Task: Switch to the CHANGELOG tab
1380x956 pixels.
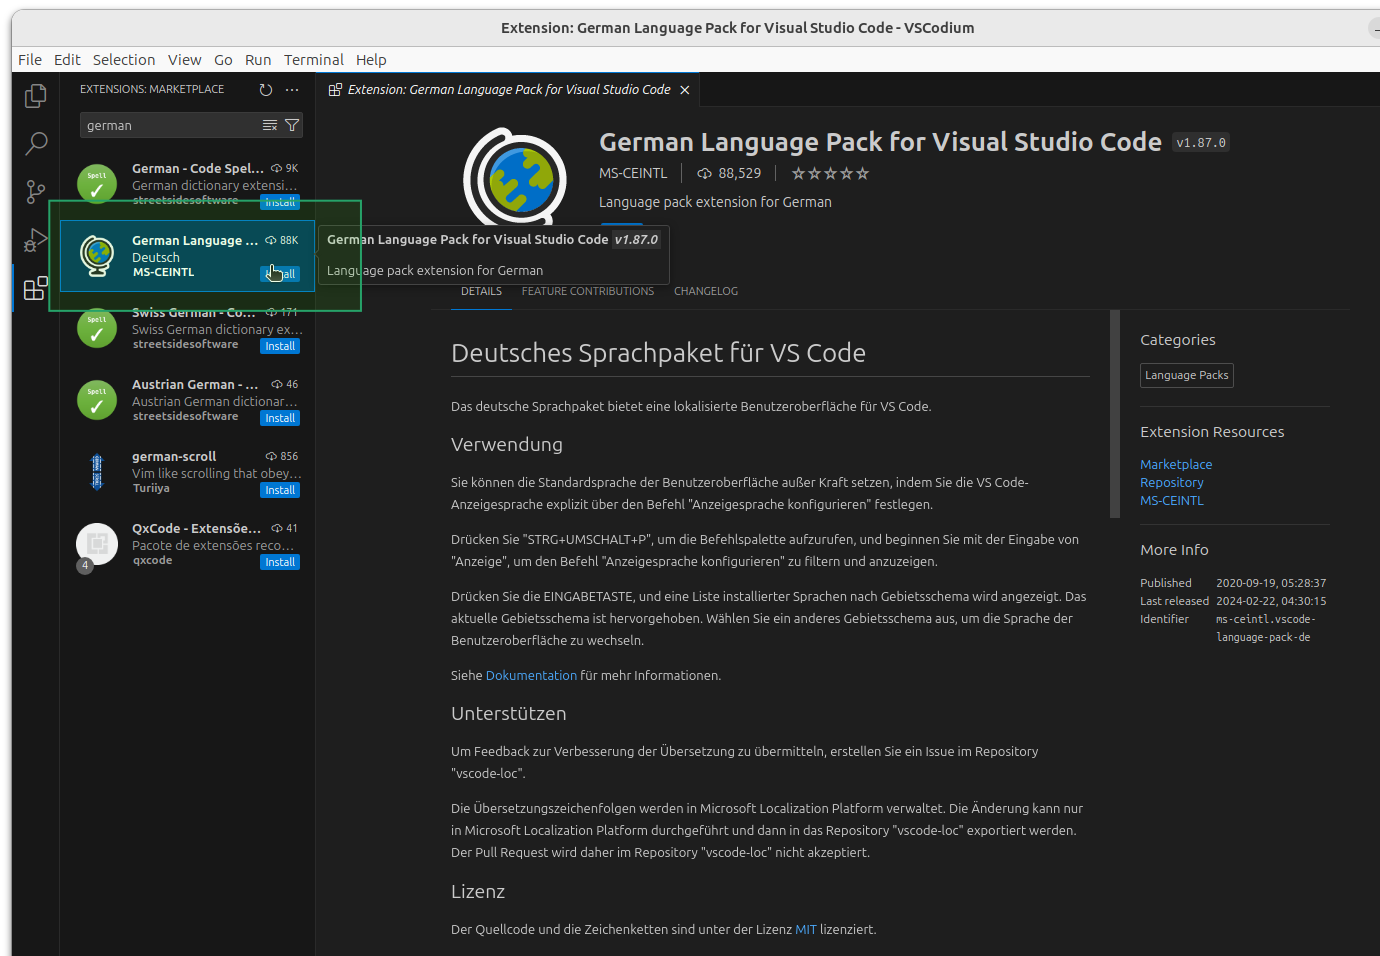Action: (705, 291)
